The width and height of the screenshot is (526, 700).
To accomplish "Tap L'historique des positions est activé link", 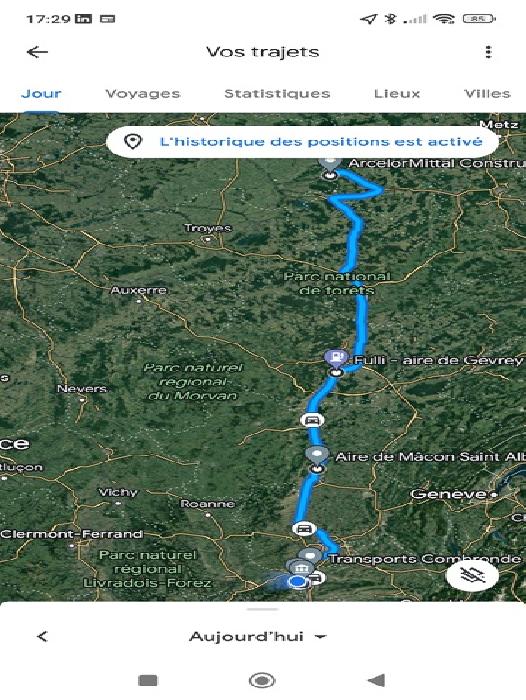I will coord(321,142).
